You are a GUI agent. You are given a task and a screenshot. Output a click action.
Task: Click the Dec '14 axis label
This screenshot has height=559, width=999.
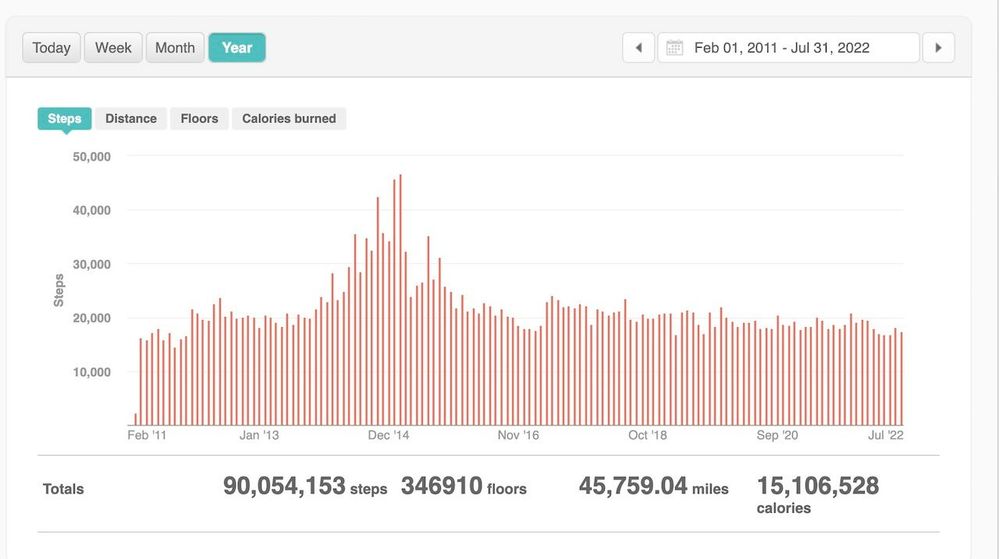point(389,435)
